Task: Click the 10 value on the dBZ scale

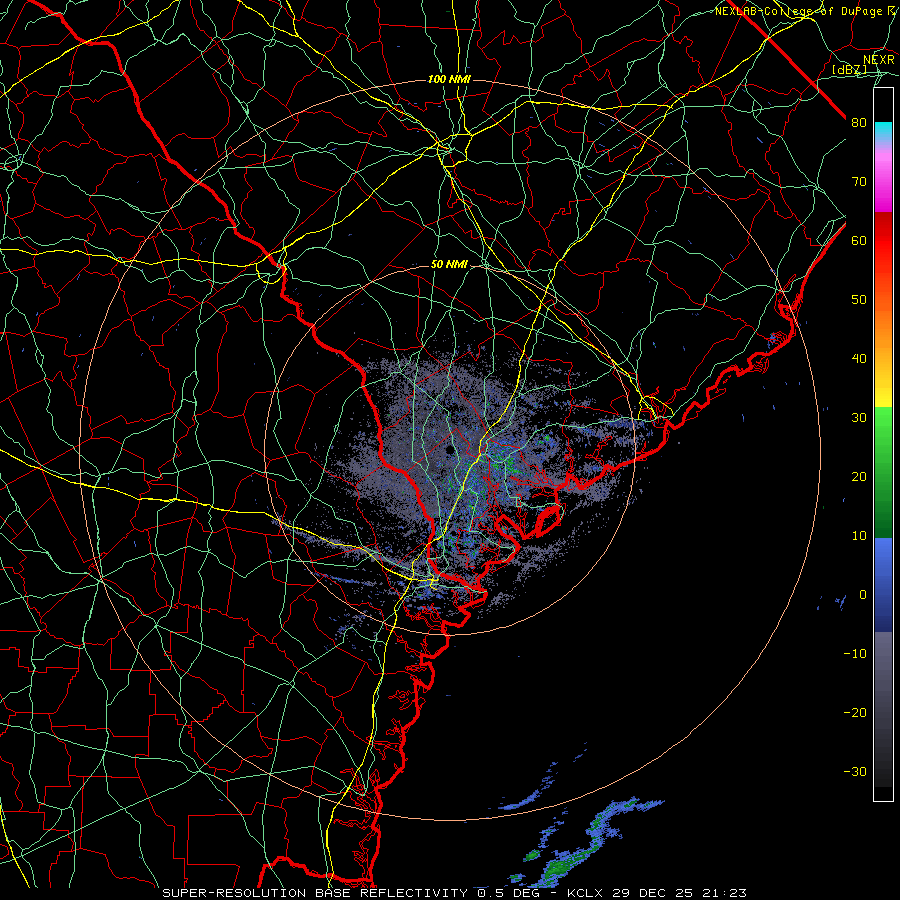Action: [x=859, y=536]
